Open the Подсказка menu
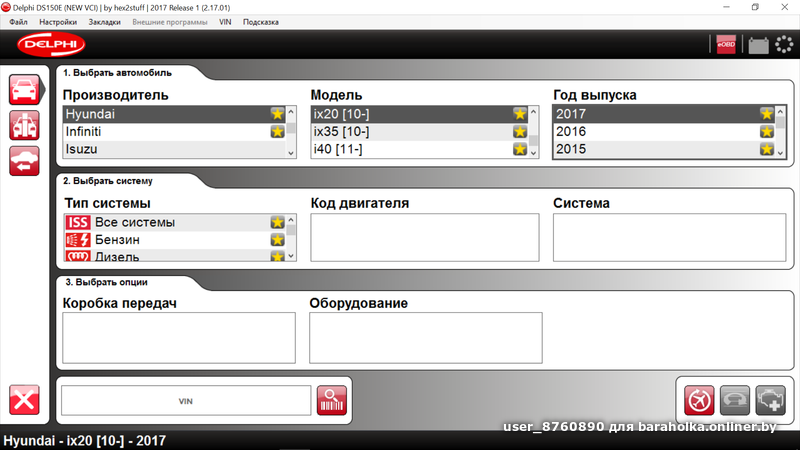Screen dimensions: 800x450 [261, 22]
